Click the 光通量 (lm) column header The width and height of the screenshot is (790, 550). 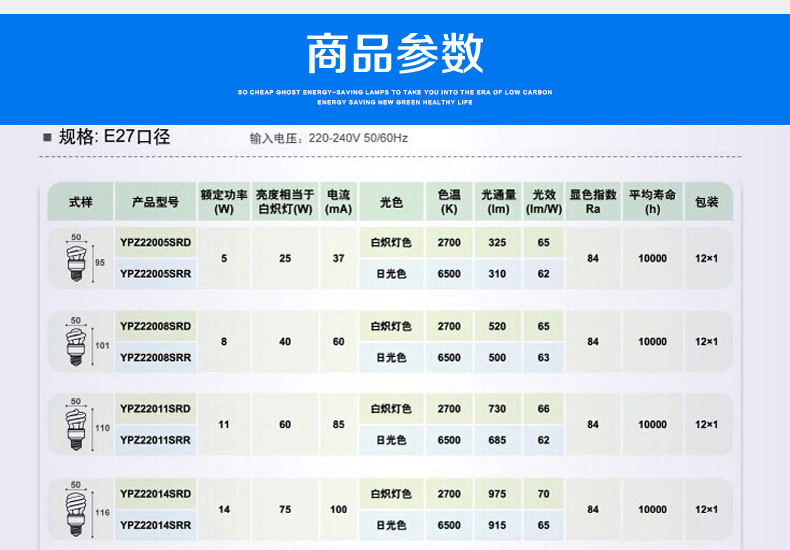tap(498, 202)
